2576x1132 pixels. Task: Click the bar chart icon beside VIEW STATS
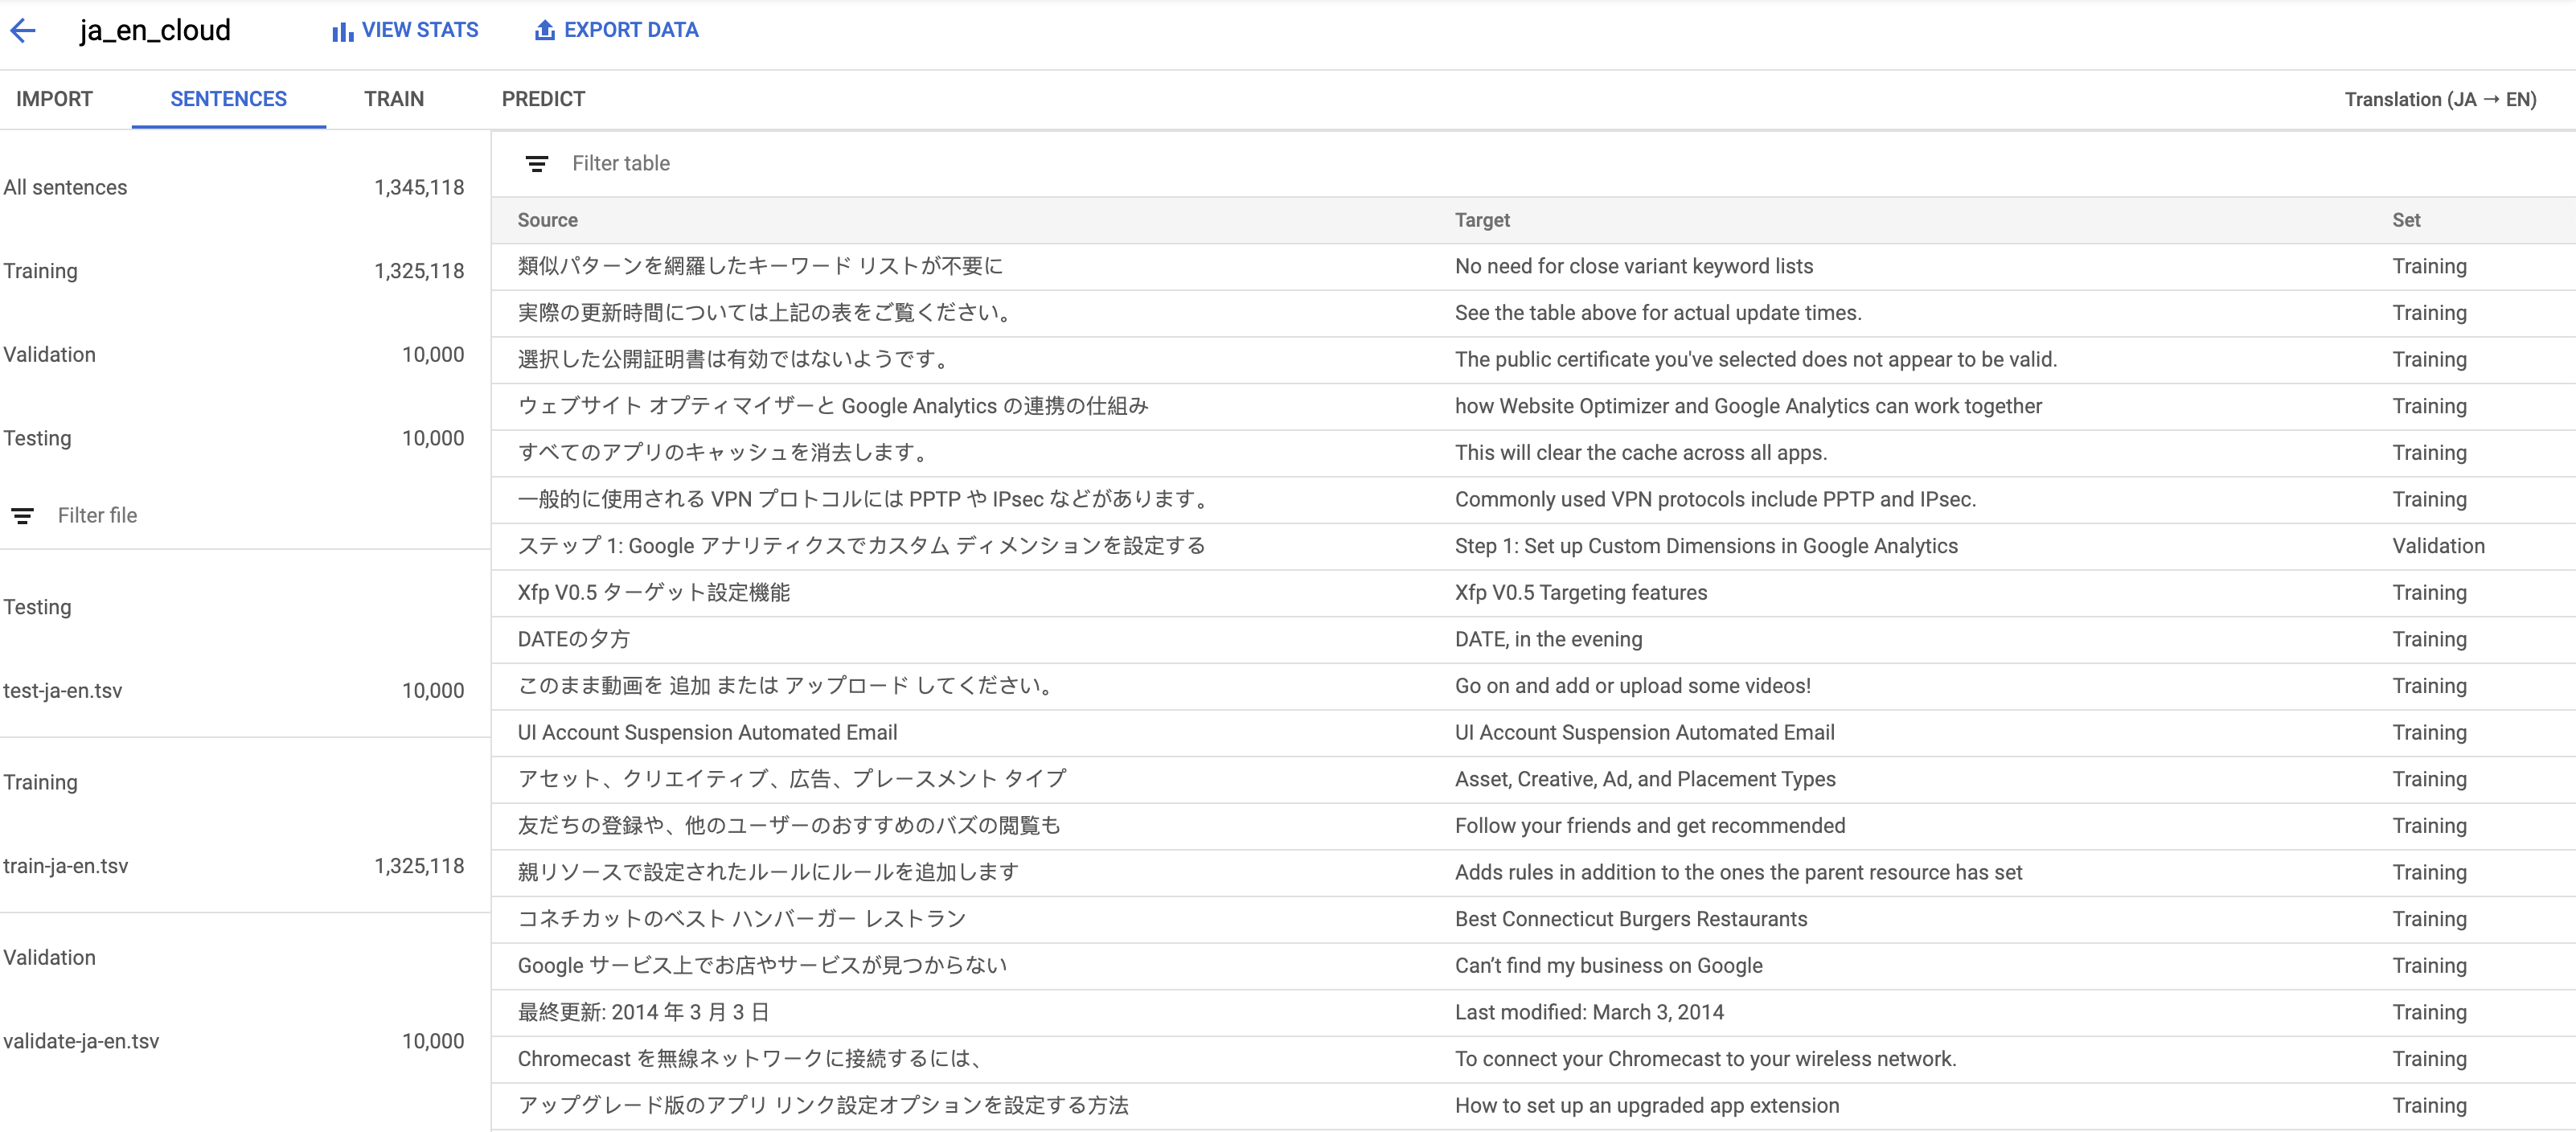(339, 30)
